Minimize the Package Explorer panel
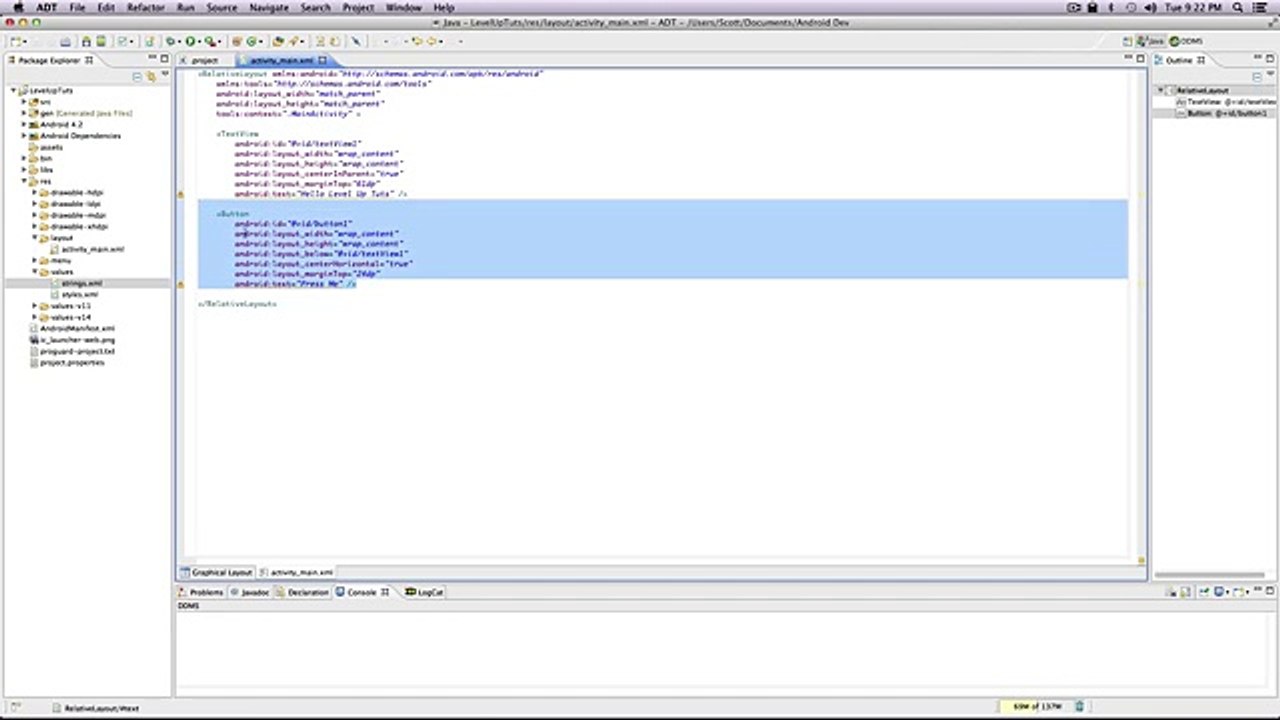1280x720 pixels. click(x=151, y=59)
